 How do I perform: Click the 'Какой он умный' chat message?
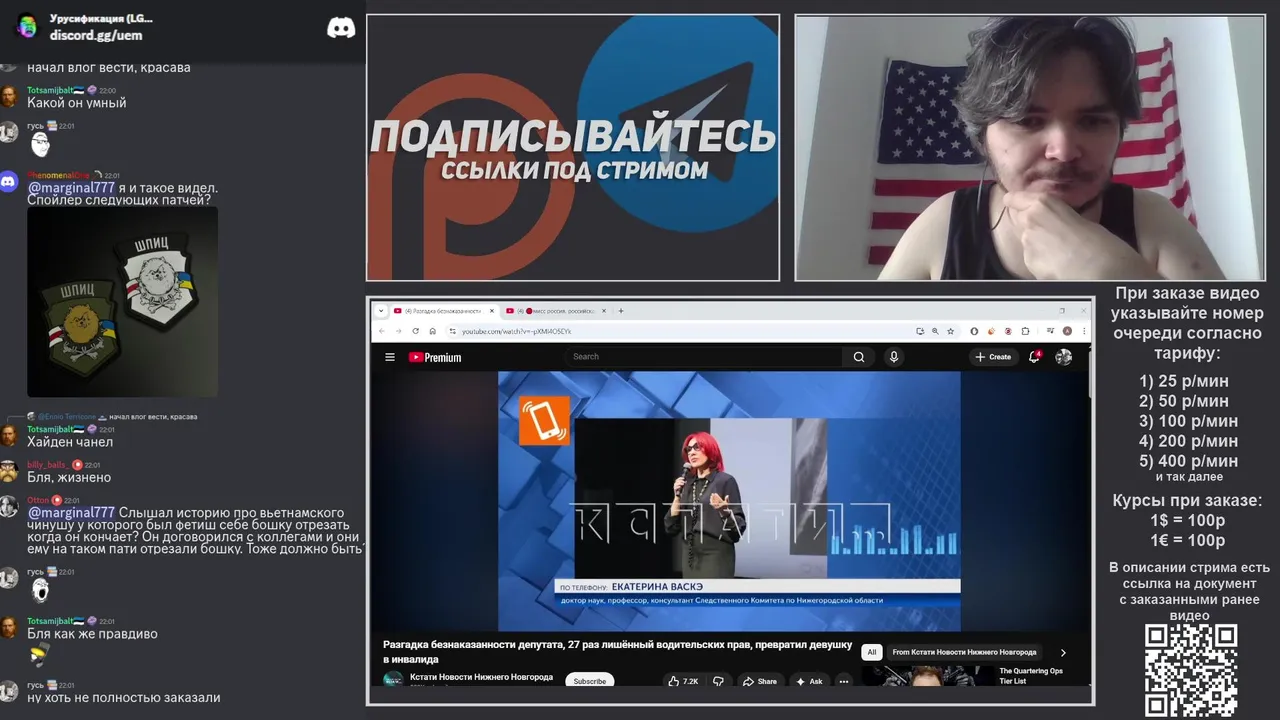point(77,103)
